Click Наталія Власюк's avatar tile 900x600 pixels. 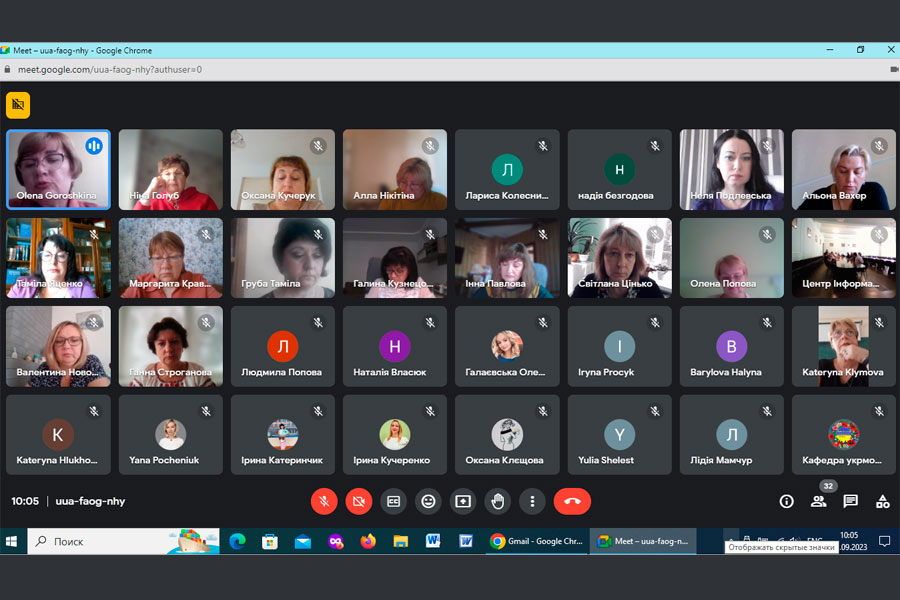click(395, 346)
